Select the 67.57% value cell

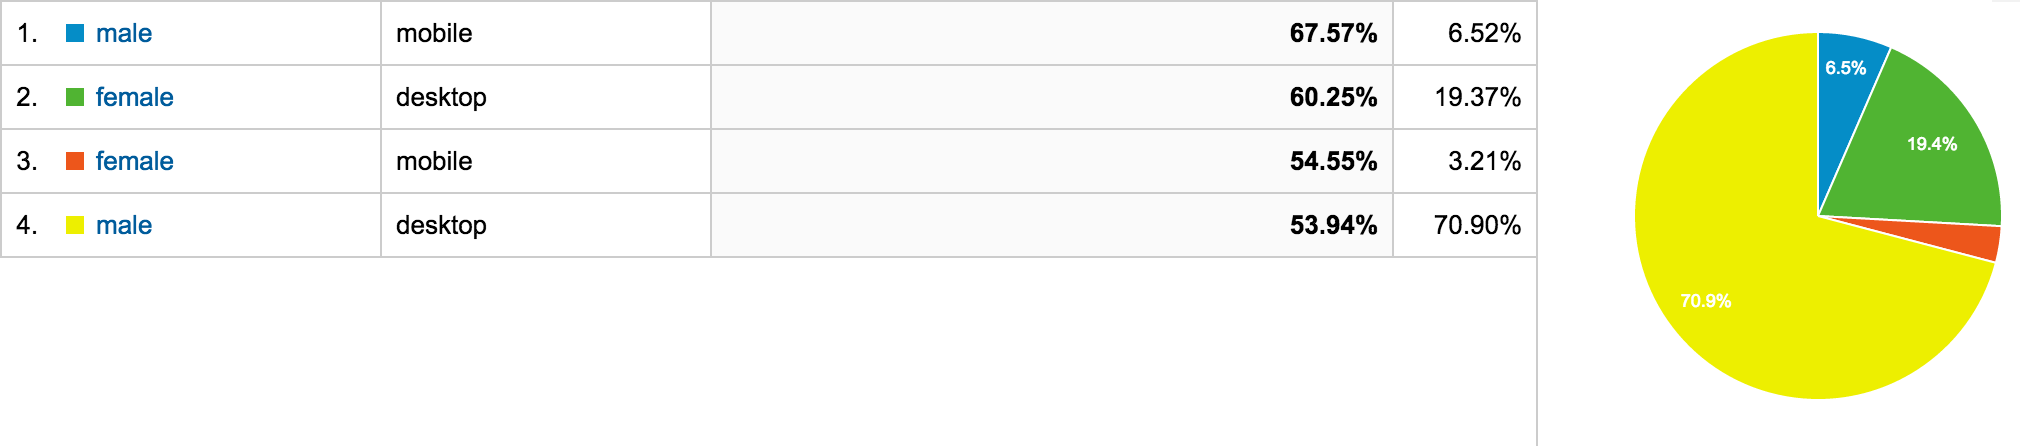coord(1052,33)
